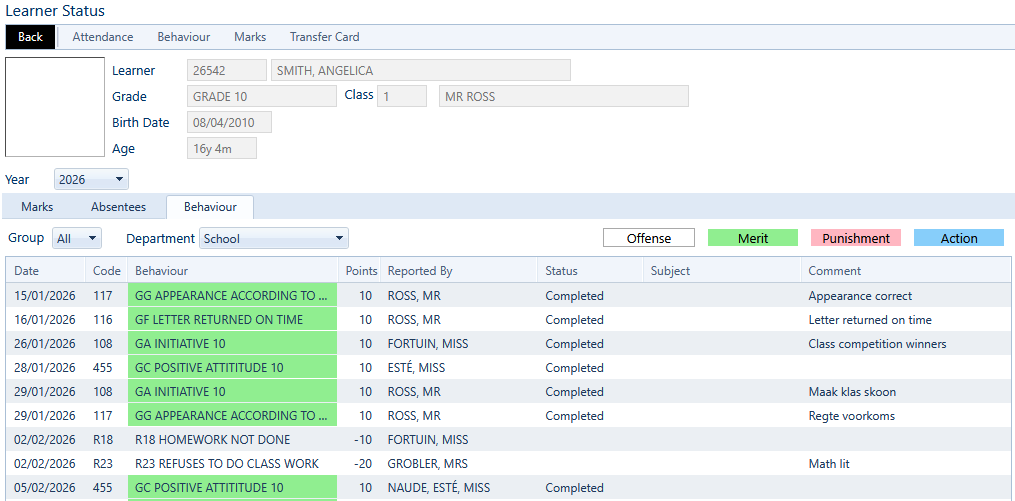Click the Birth Date field 08/04/2010
The width and height of the screenshot is (1015, 501).
pyautogui.click(x=229, y=122)
